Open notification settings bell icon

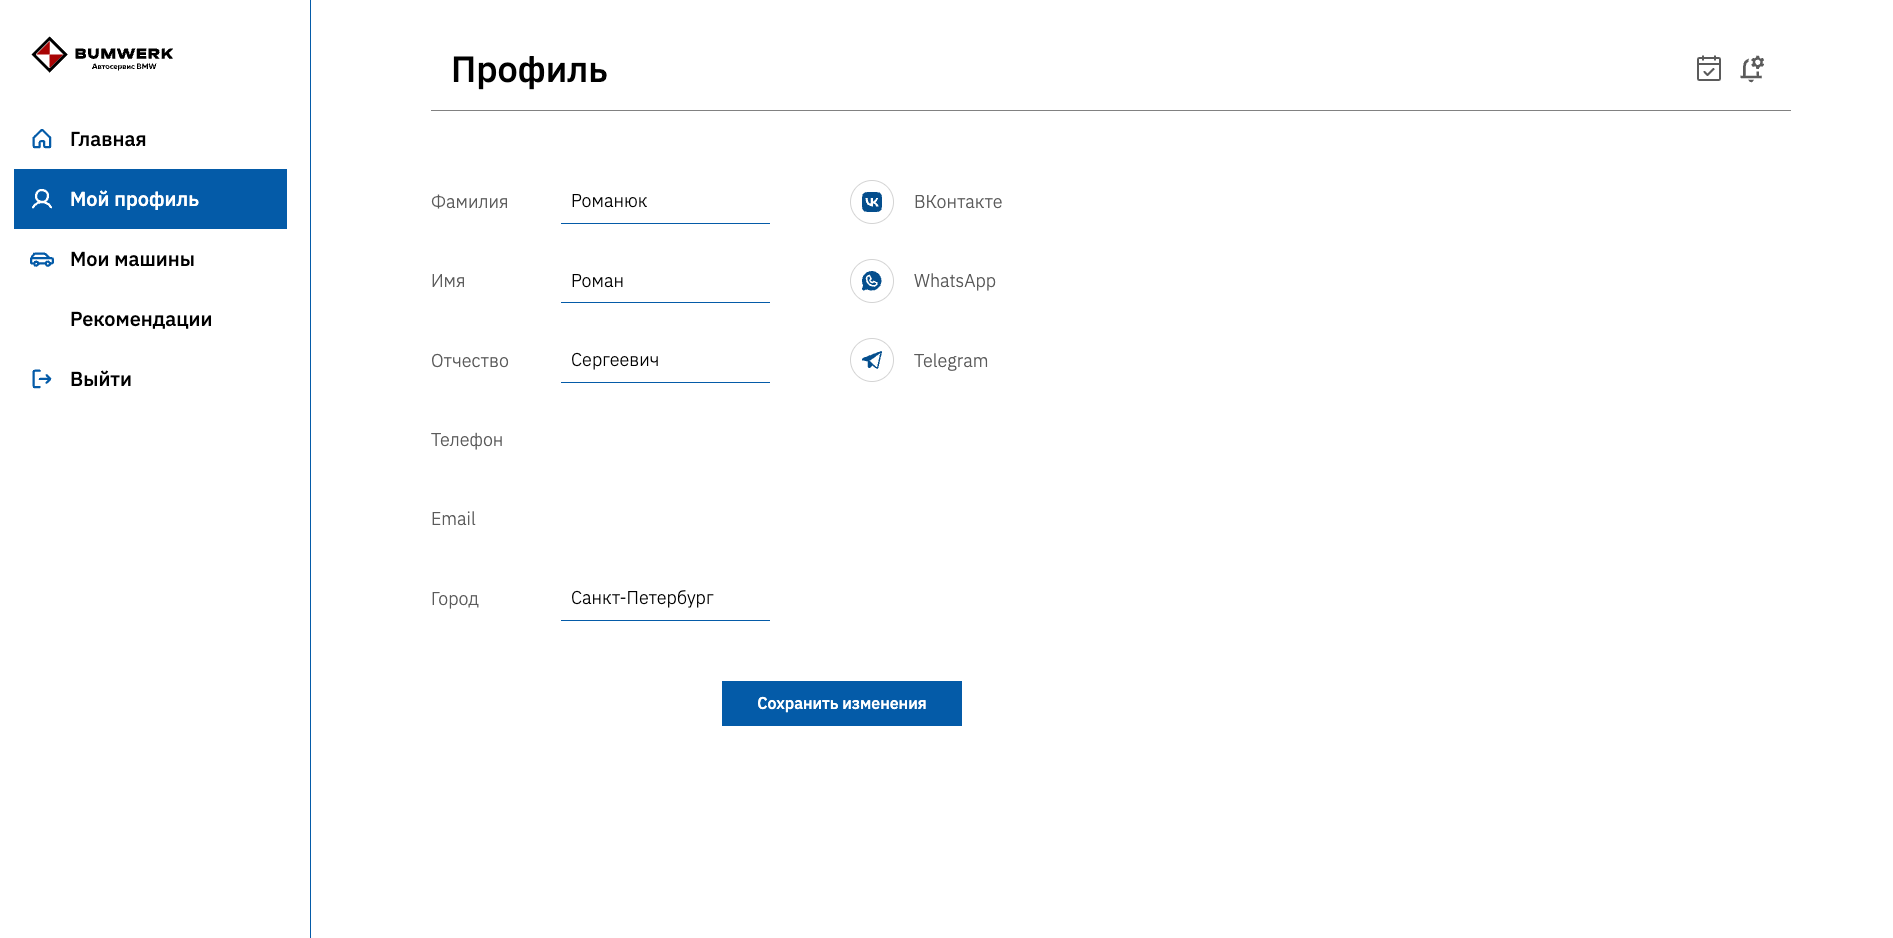1752,69
